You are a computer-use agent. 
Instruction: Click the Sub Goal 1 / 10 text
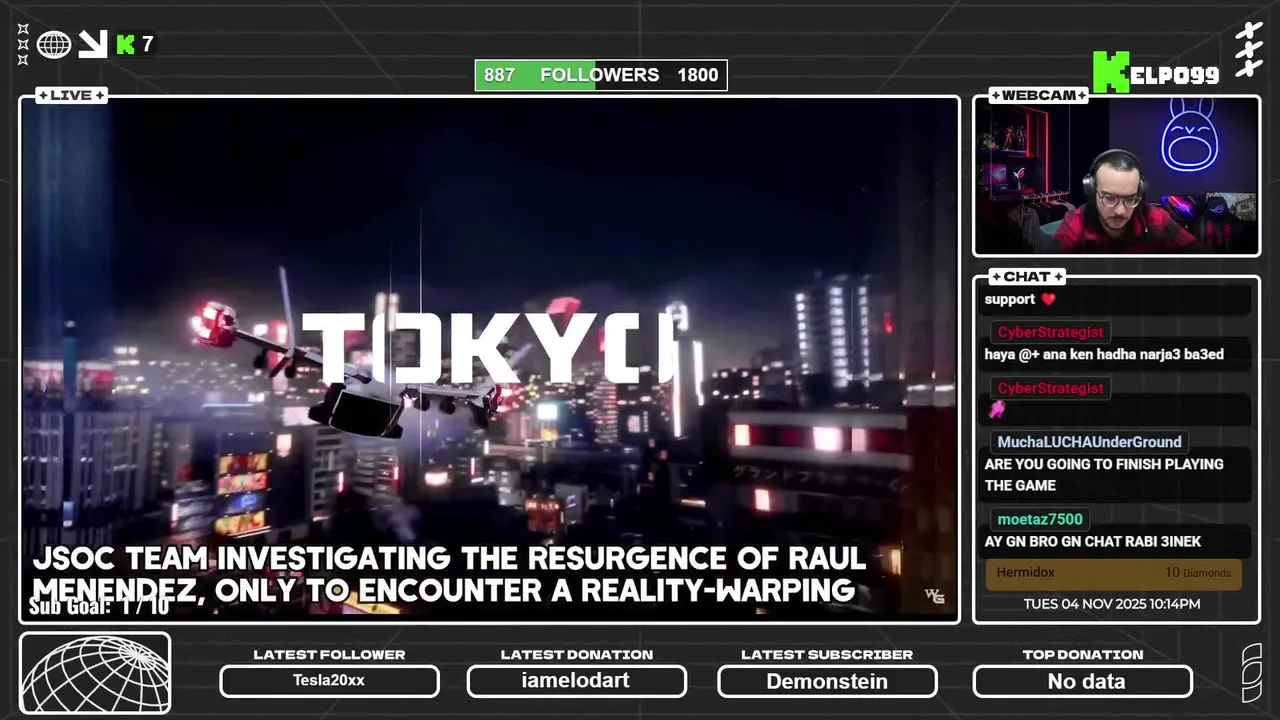[99, 606]
